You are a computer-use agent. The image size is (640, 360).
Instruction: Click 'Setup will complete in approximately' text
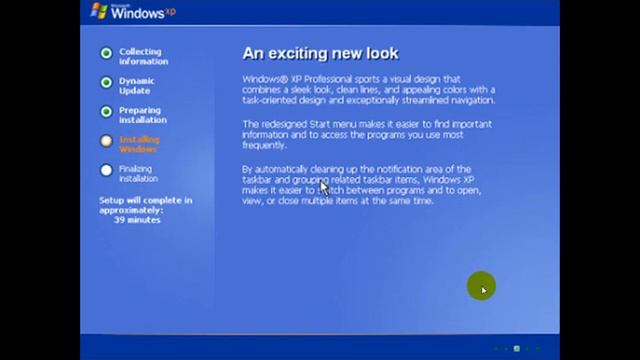tap(145, 205)
